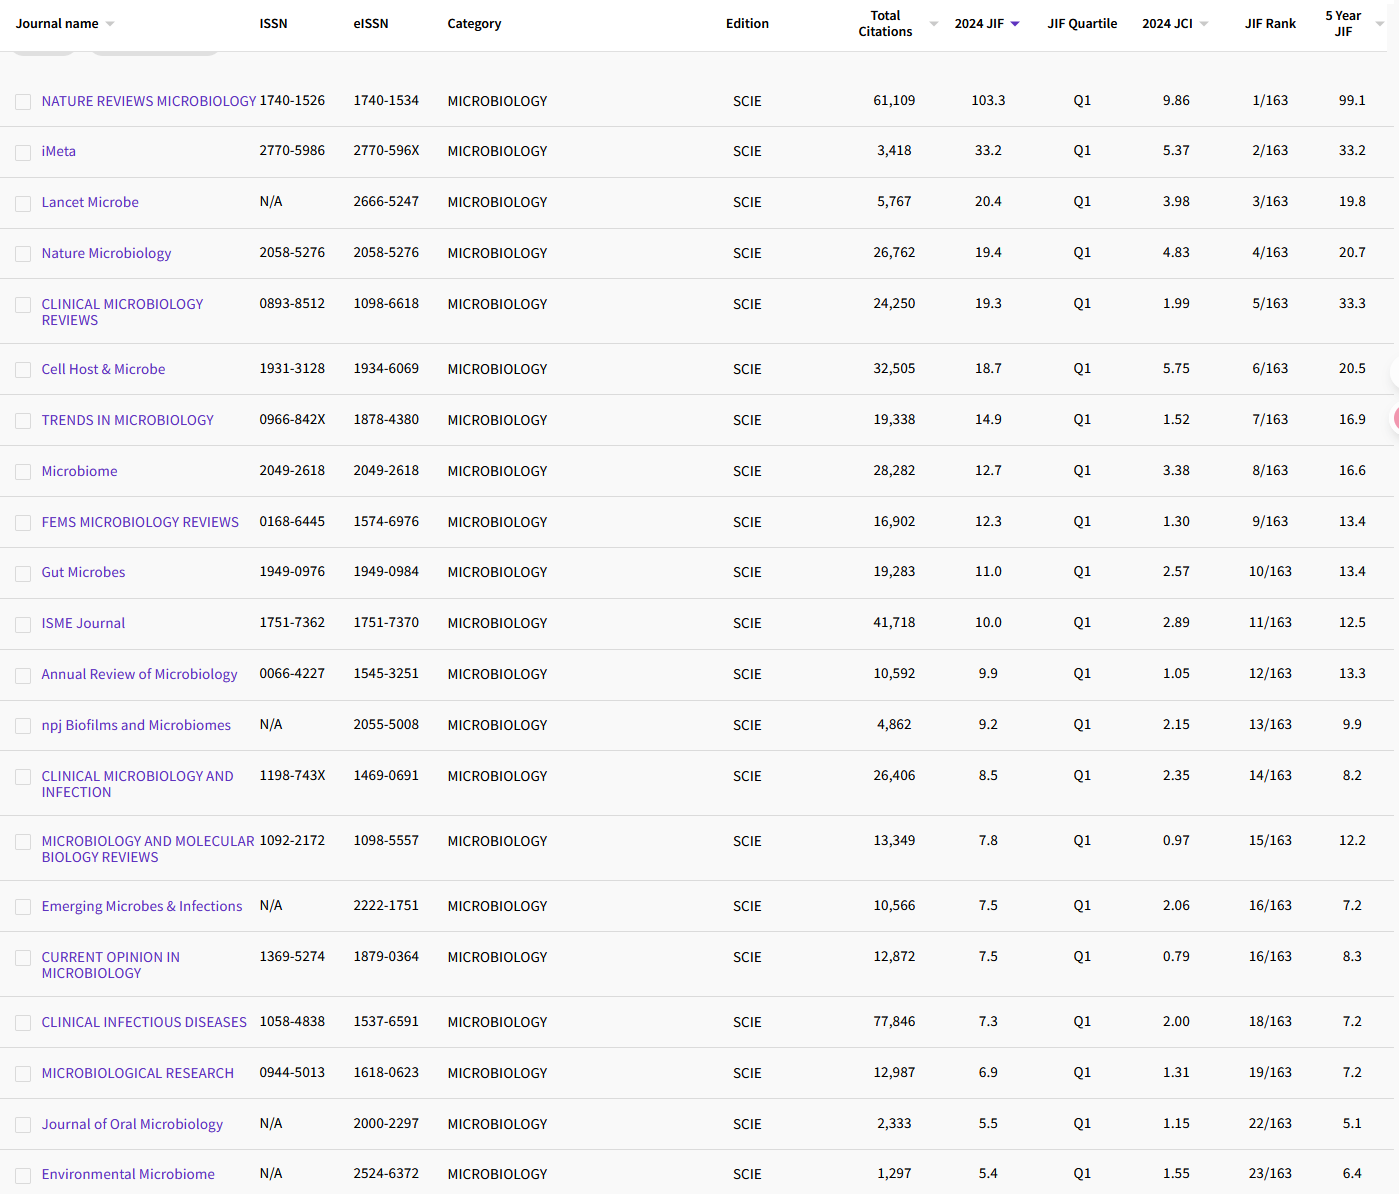The image size is (1399, 1194).
Task: Select the TRENDS IN MICROBIOLOGY checkbox
Action: [x=23, y=421]
